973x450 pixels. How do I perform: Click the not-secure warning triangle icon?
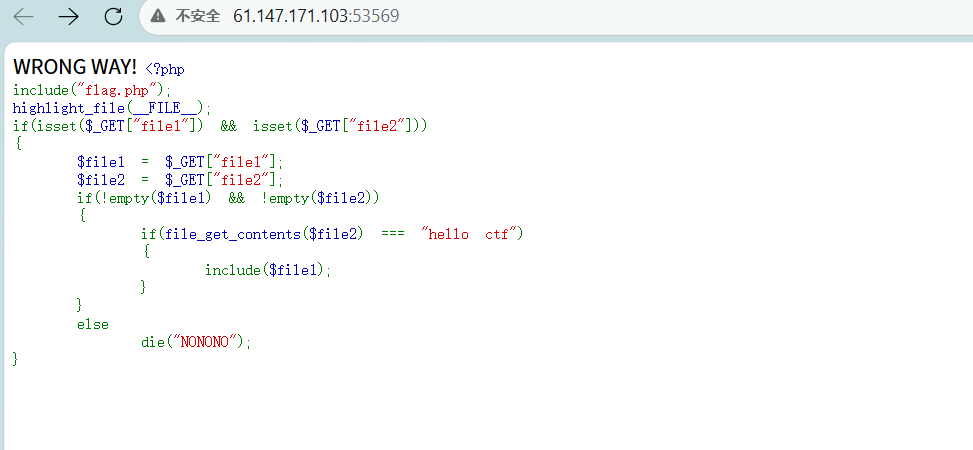pos(158,16)
